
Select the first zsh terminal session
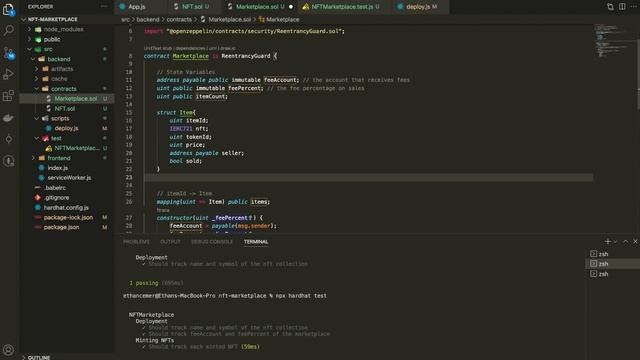tap(613, 254)
